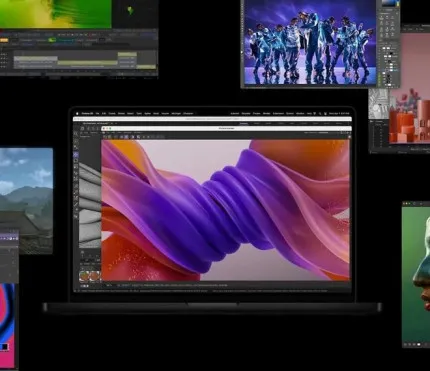Click the purple twisted cloth render image

click(226, 210)
